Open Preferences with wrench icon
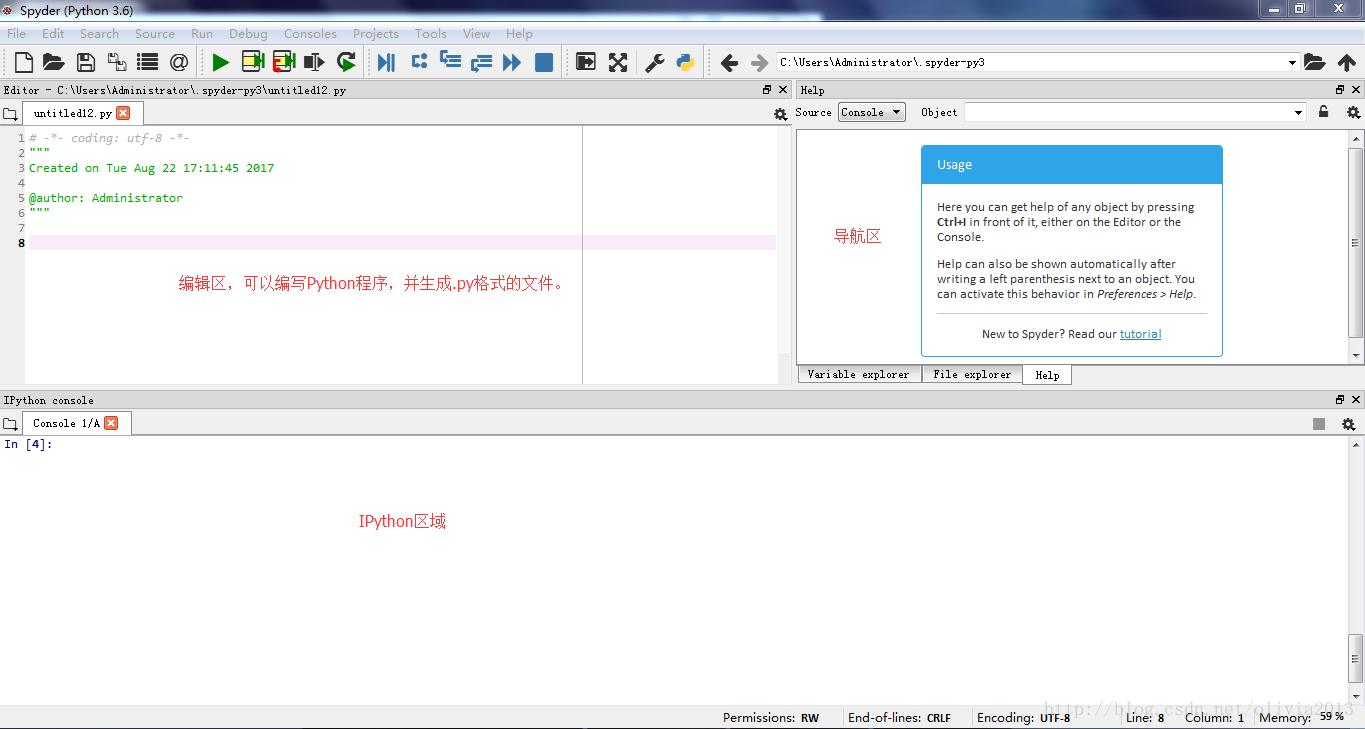Viewport: 1365px width, 729px height. pos(654,62)
